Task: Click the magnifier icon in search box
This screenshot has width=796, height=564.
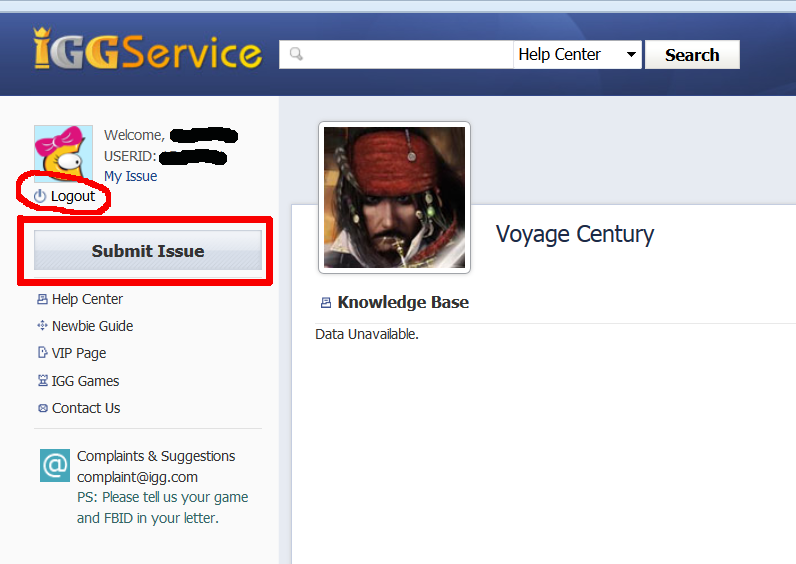Action: tap(296, 54)
